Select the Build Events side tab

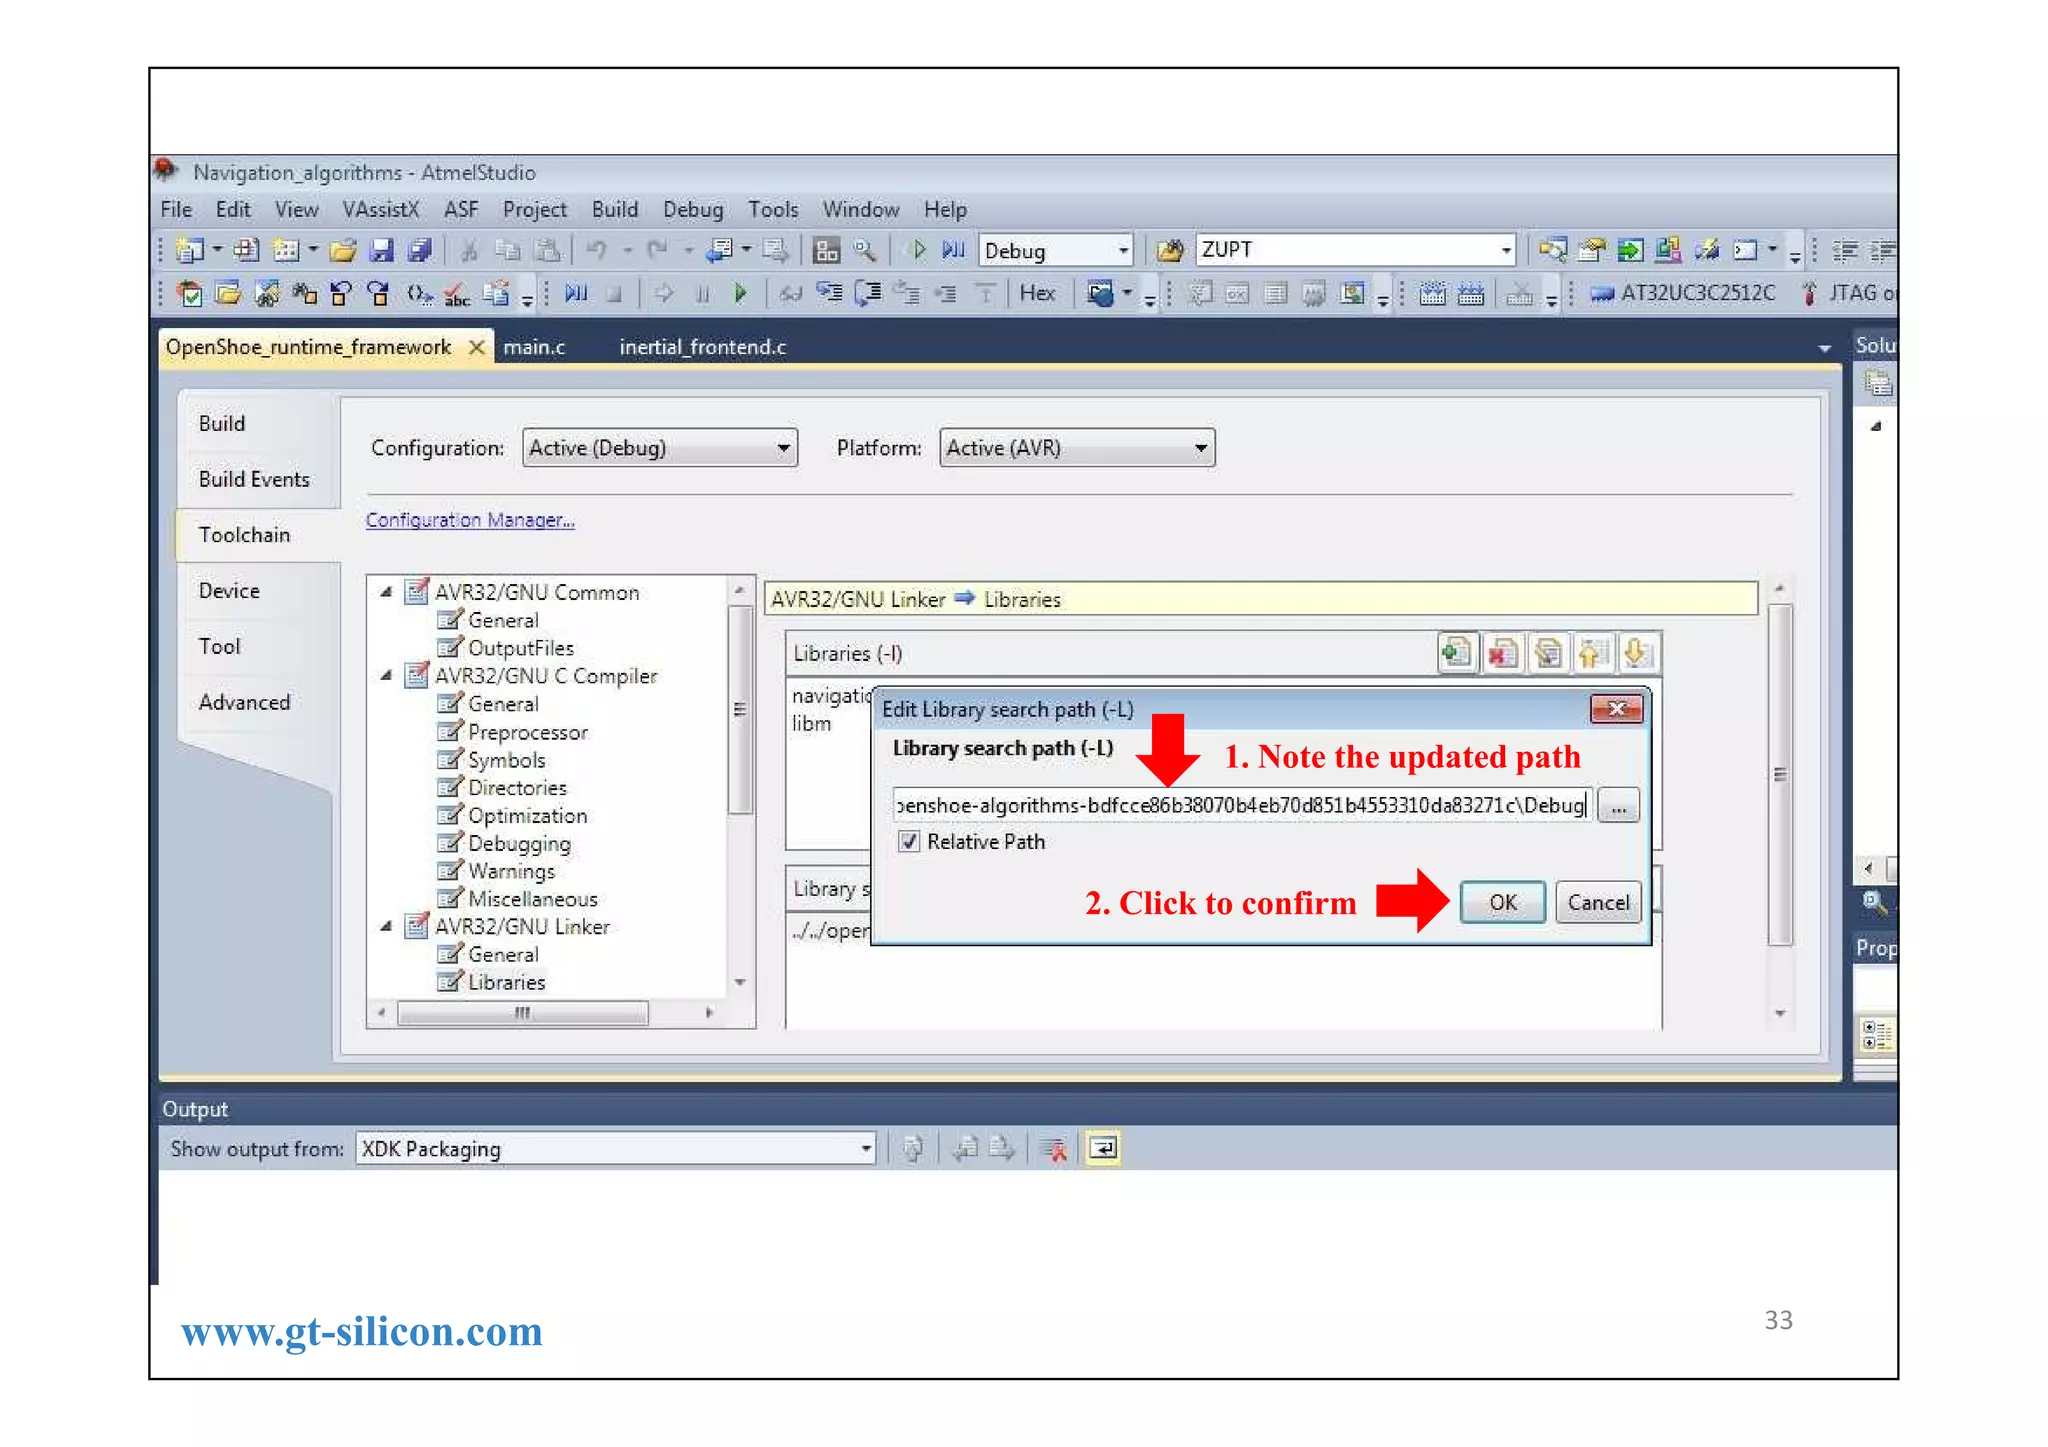(254, 479)
